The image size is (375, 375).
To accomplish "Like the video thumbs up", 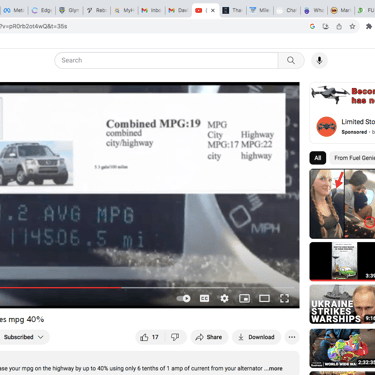I will point(149,337).
